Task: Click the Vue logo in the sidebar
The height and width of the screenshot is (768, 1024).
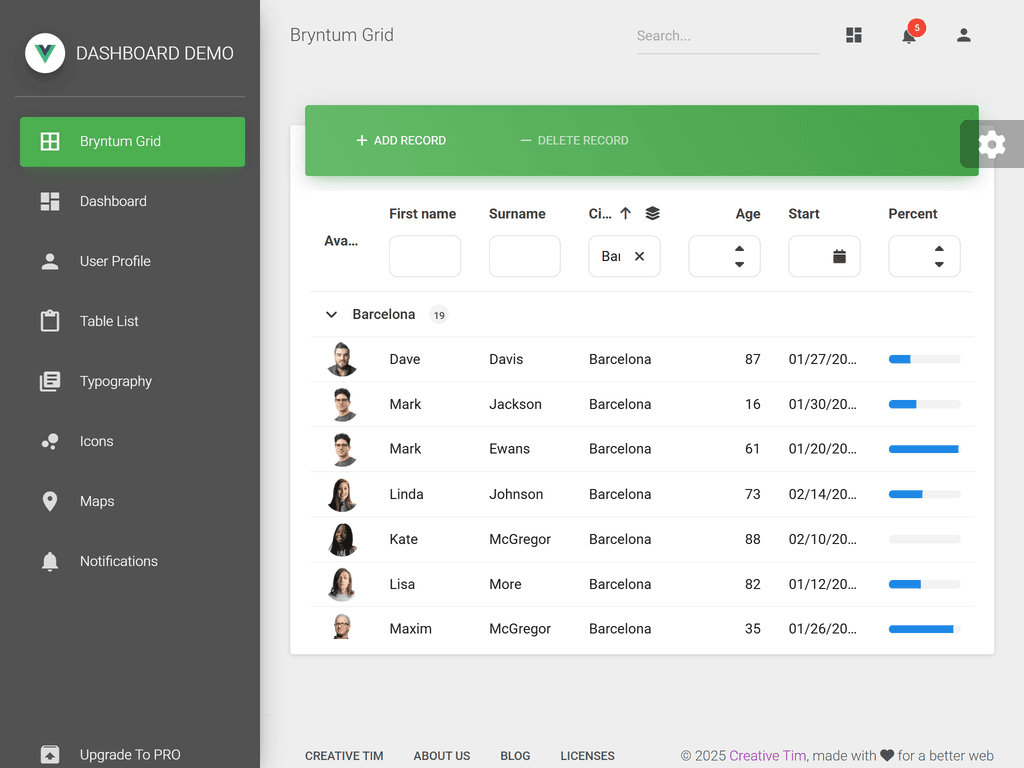Action: tap(45, 53)
